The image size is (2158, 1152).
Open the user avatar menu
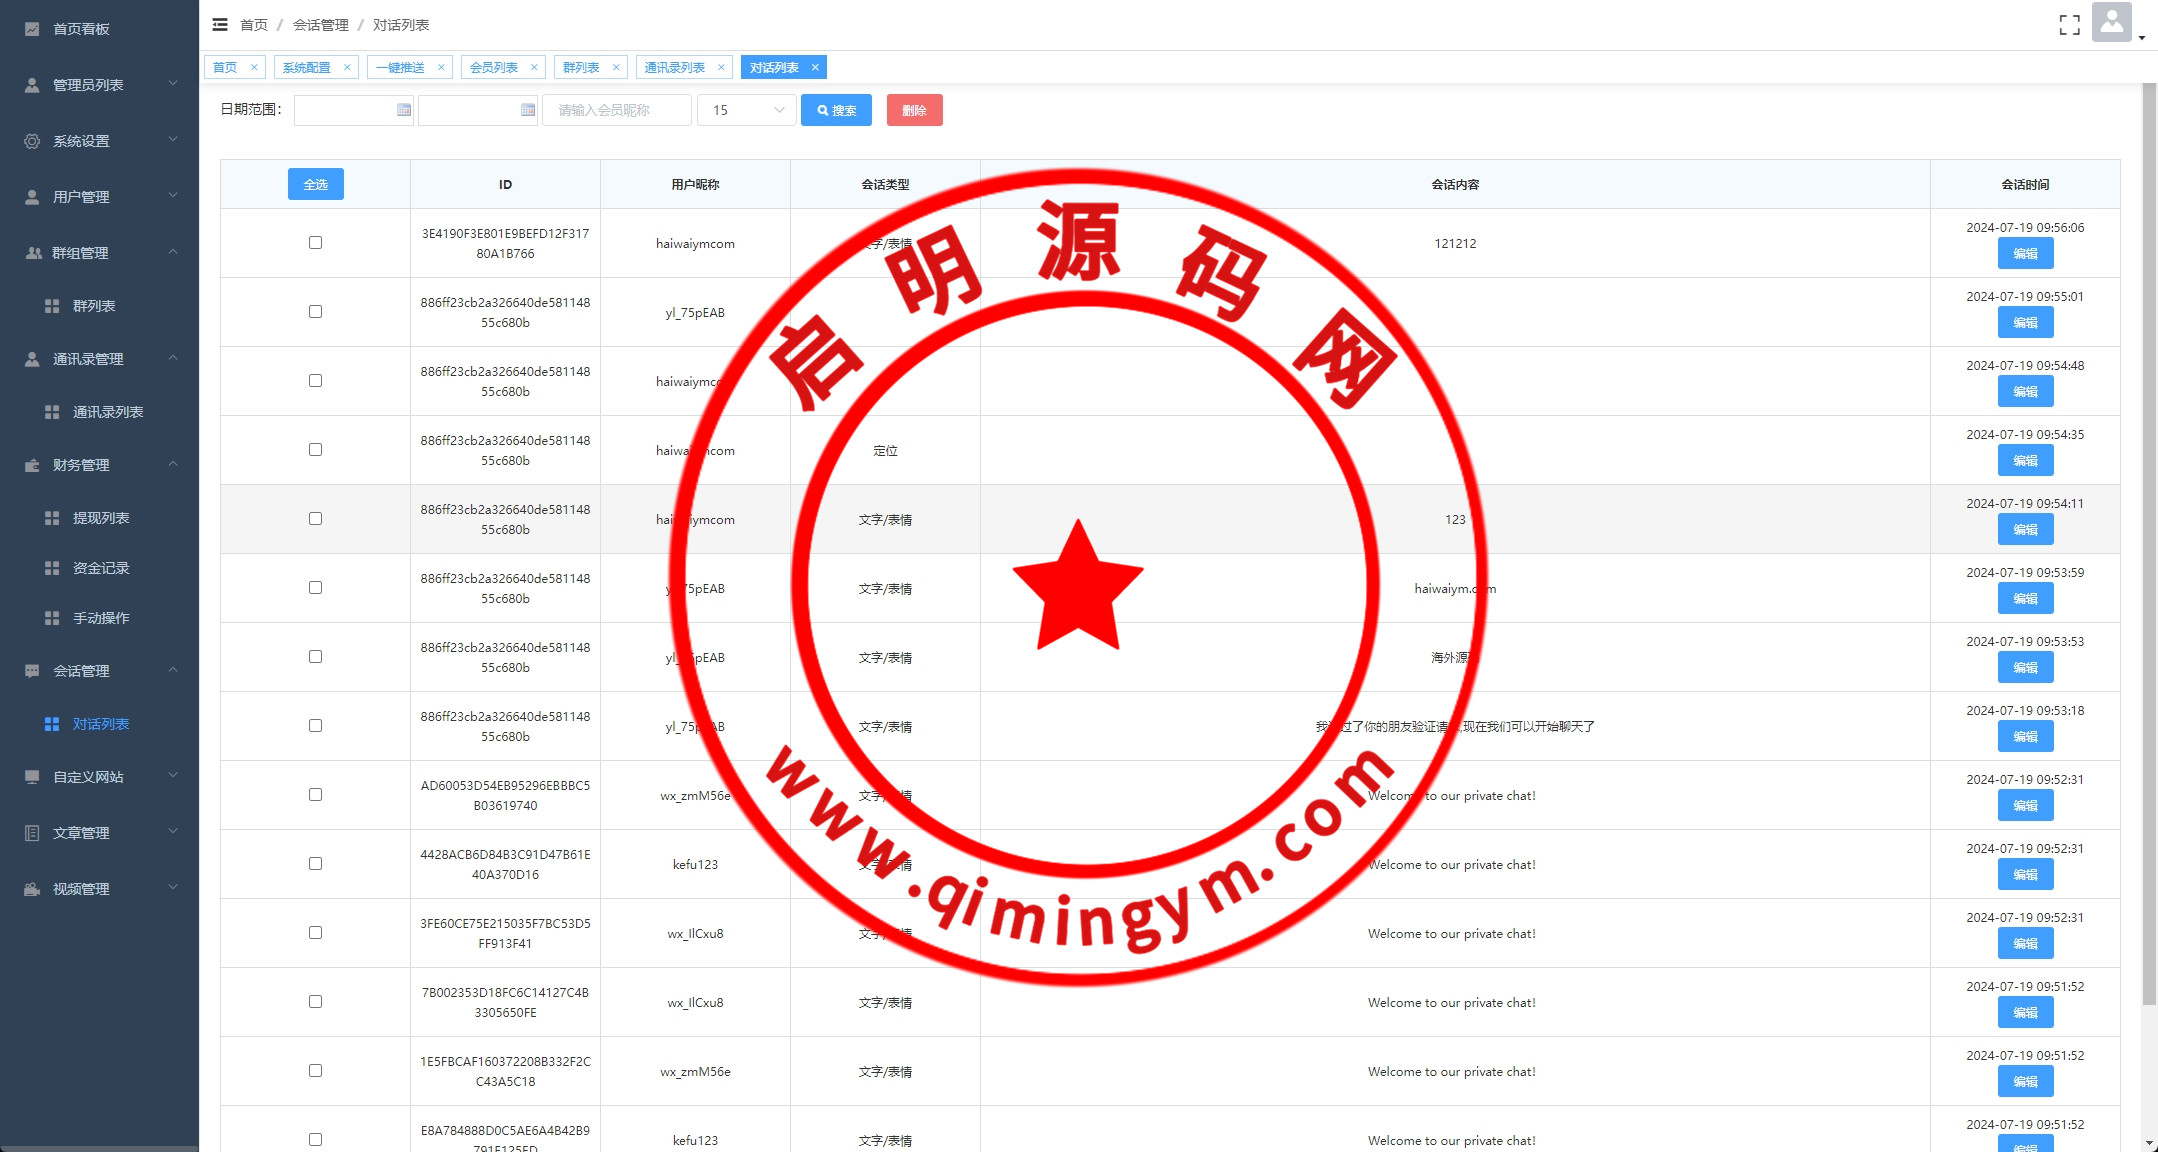[2111, 23]
